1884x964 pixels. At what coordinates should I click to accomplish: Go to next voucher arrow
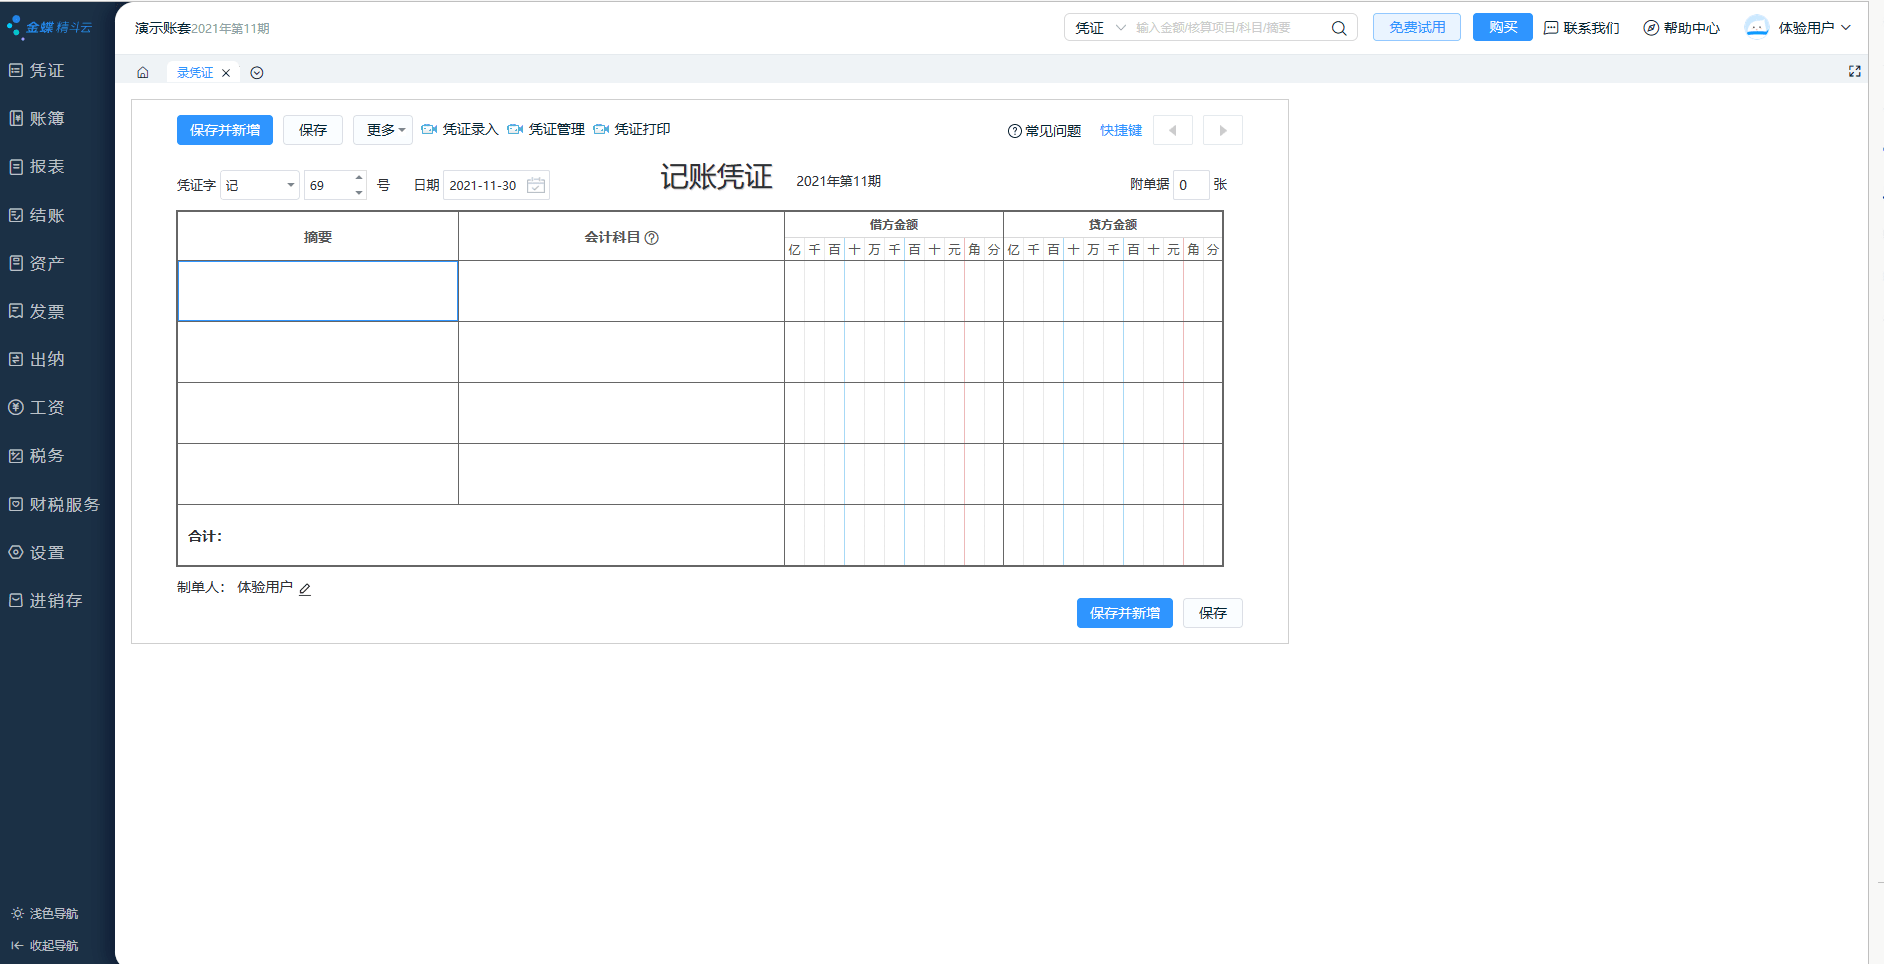(1223, 131)
